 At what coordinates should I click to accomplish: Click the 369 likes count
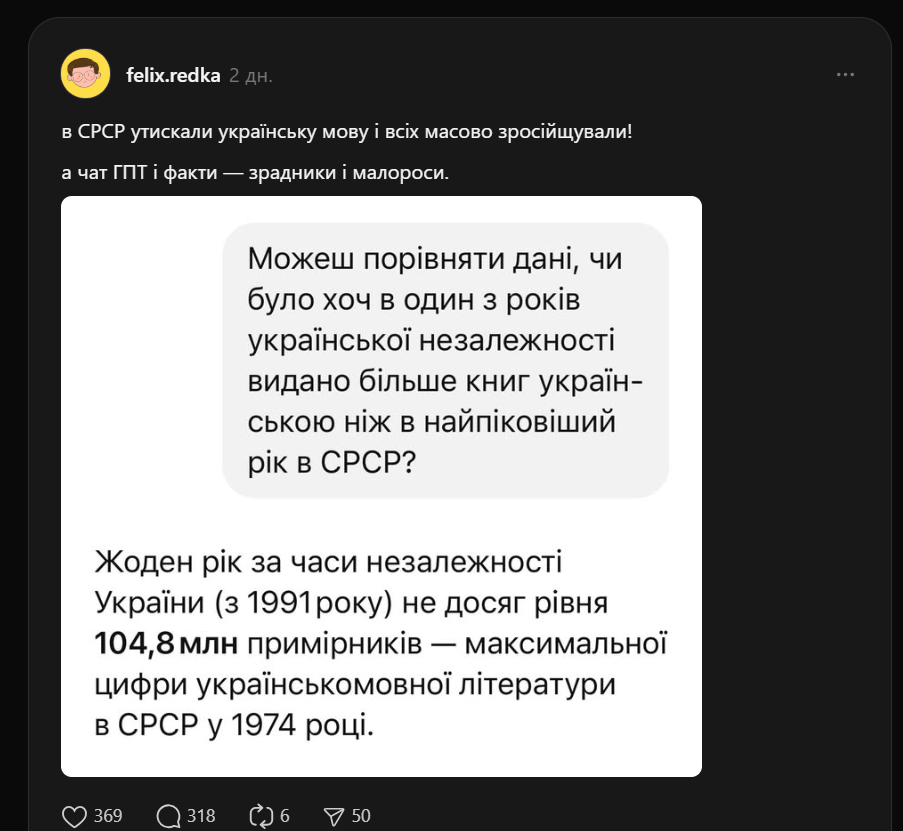pyautogui.click(x=107, y=816)
